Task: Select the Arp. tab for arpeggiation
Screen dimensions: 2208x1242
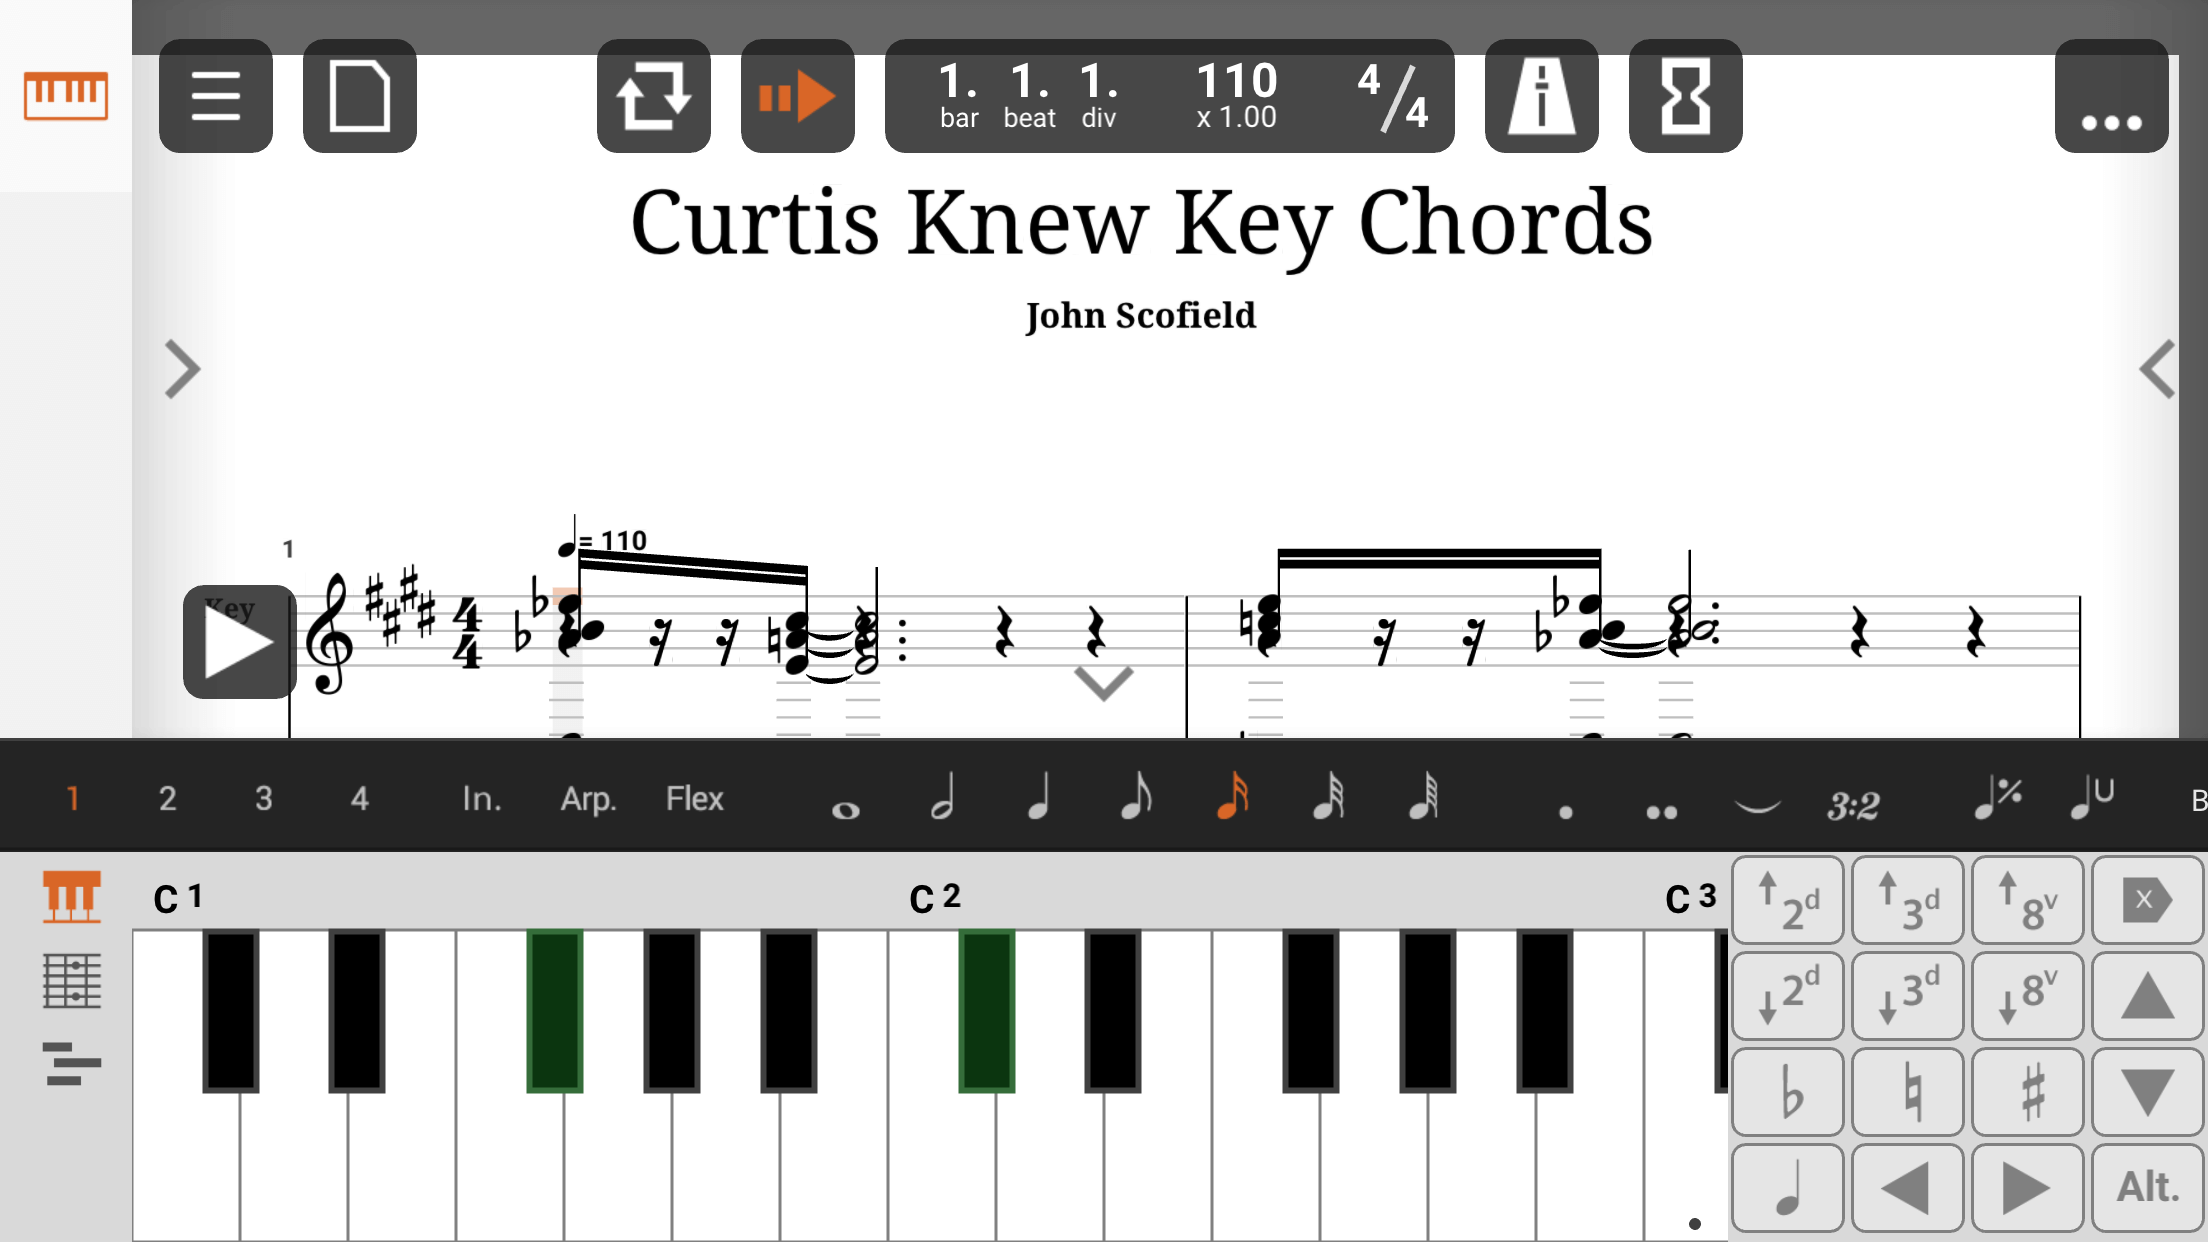Action: 587,798
